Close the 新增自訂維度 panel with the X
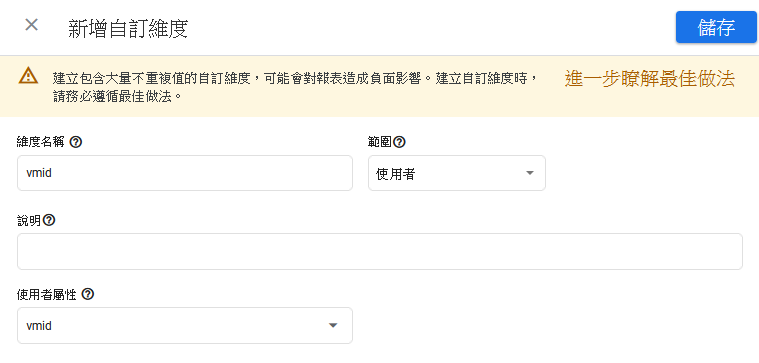 point(31,25)
